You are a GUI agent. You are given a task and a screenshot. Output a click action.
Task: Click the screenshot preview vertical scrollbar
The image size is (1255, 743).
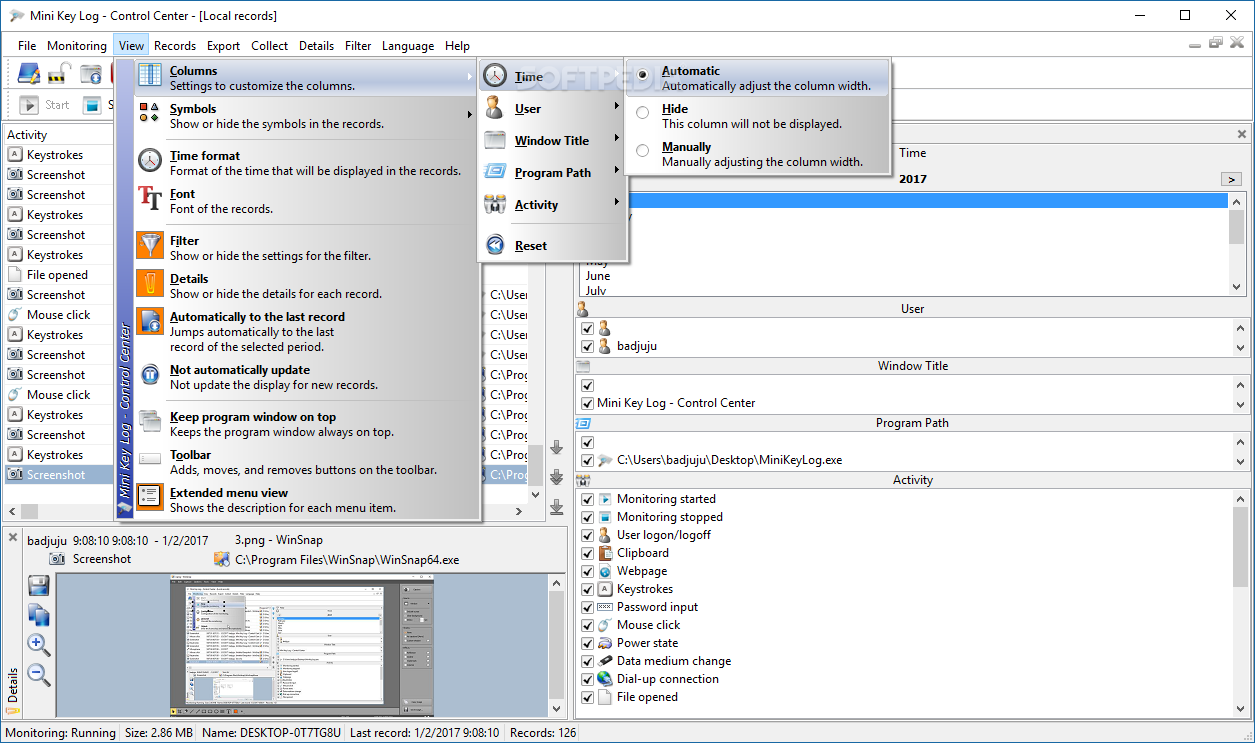[557, 644]
